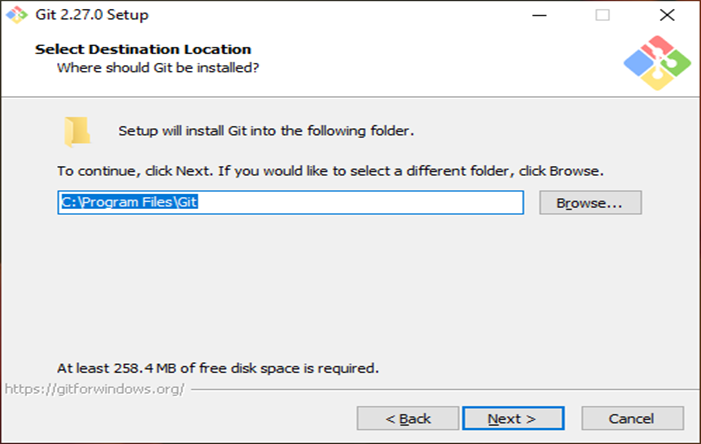
Task: Click the separator line beside the URL
Action: click(x=440, y=389)
